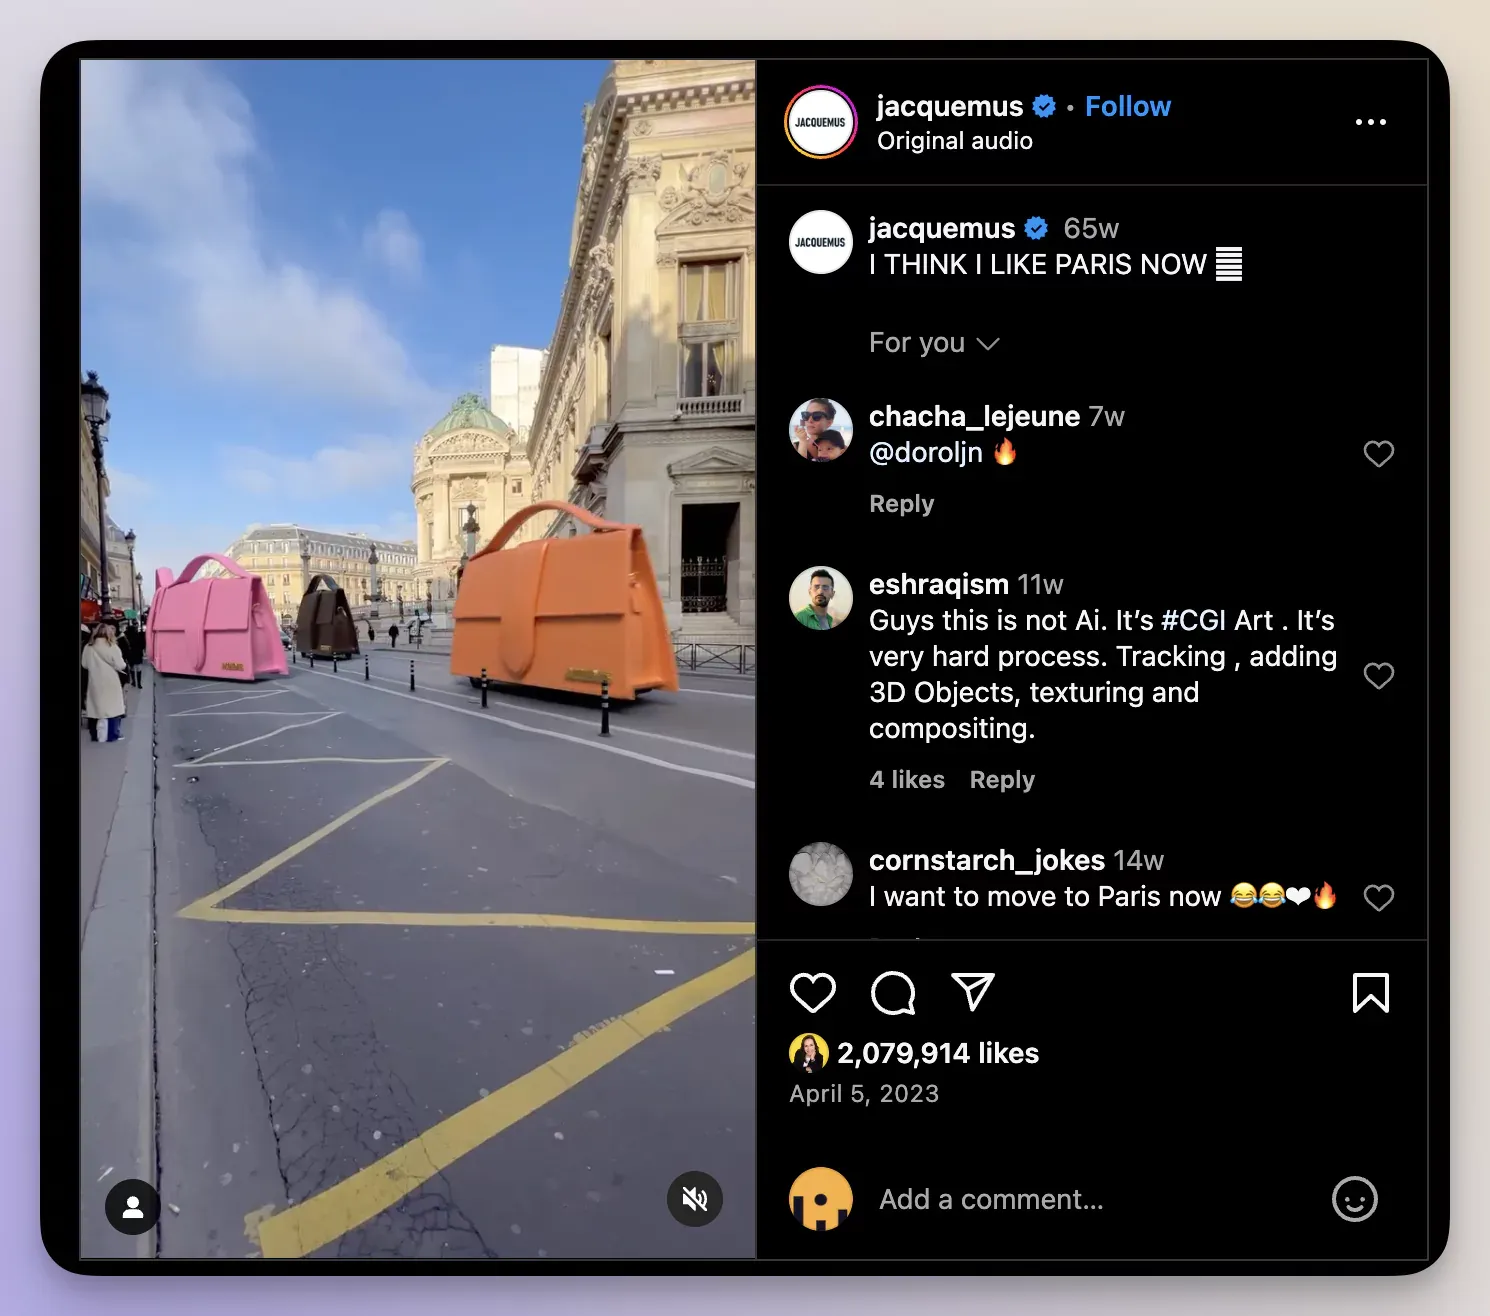Open the @doroljn mention

point(926,453)
